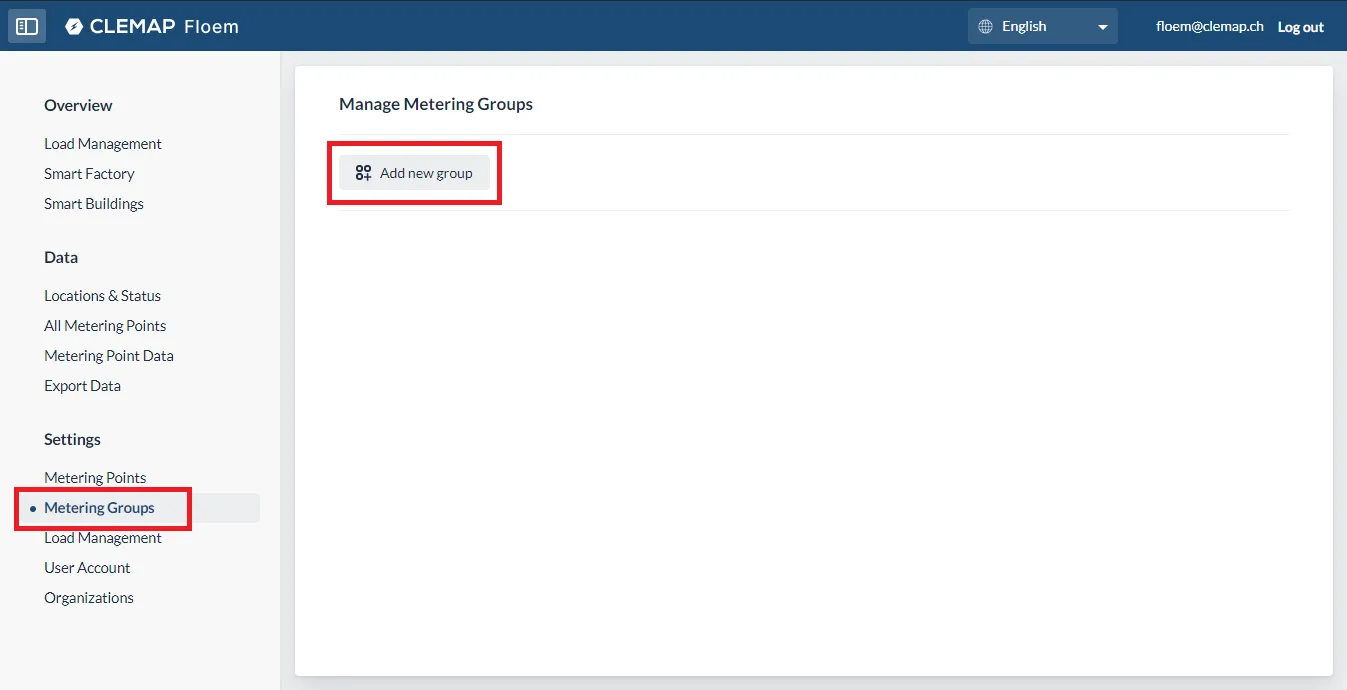Click the floem@clemap.ch account email
Image resolution: width=1347 pixels, height=690 pixels.
coord(1210,27)
